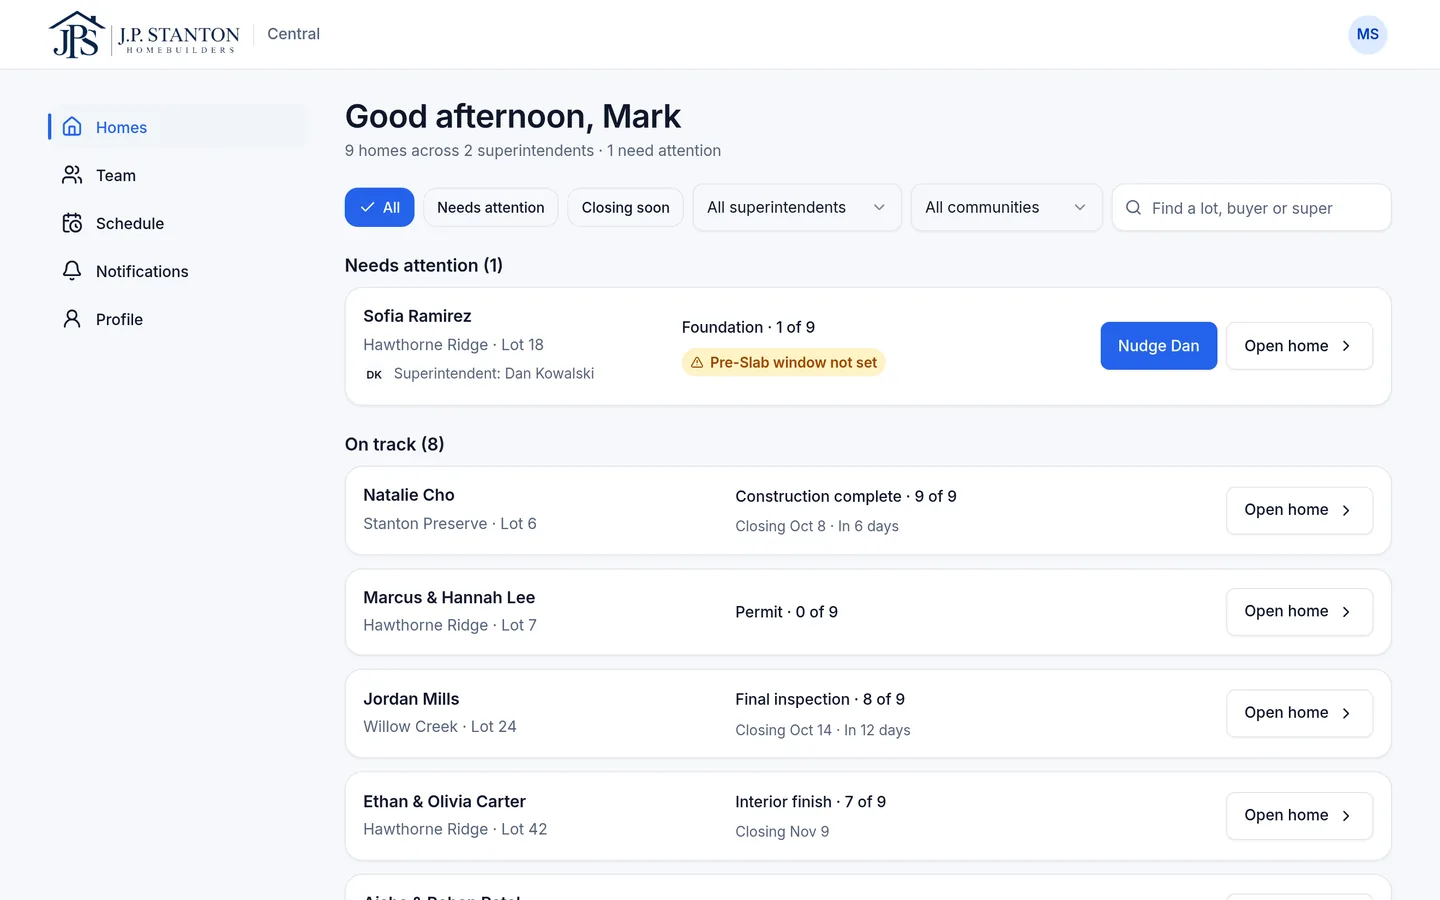Image resolution: width=1440 pixels, height=900 pixels.
Task: Click Superintendent: Dan Kowalski text
Action: click(494, 374)
